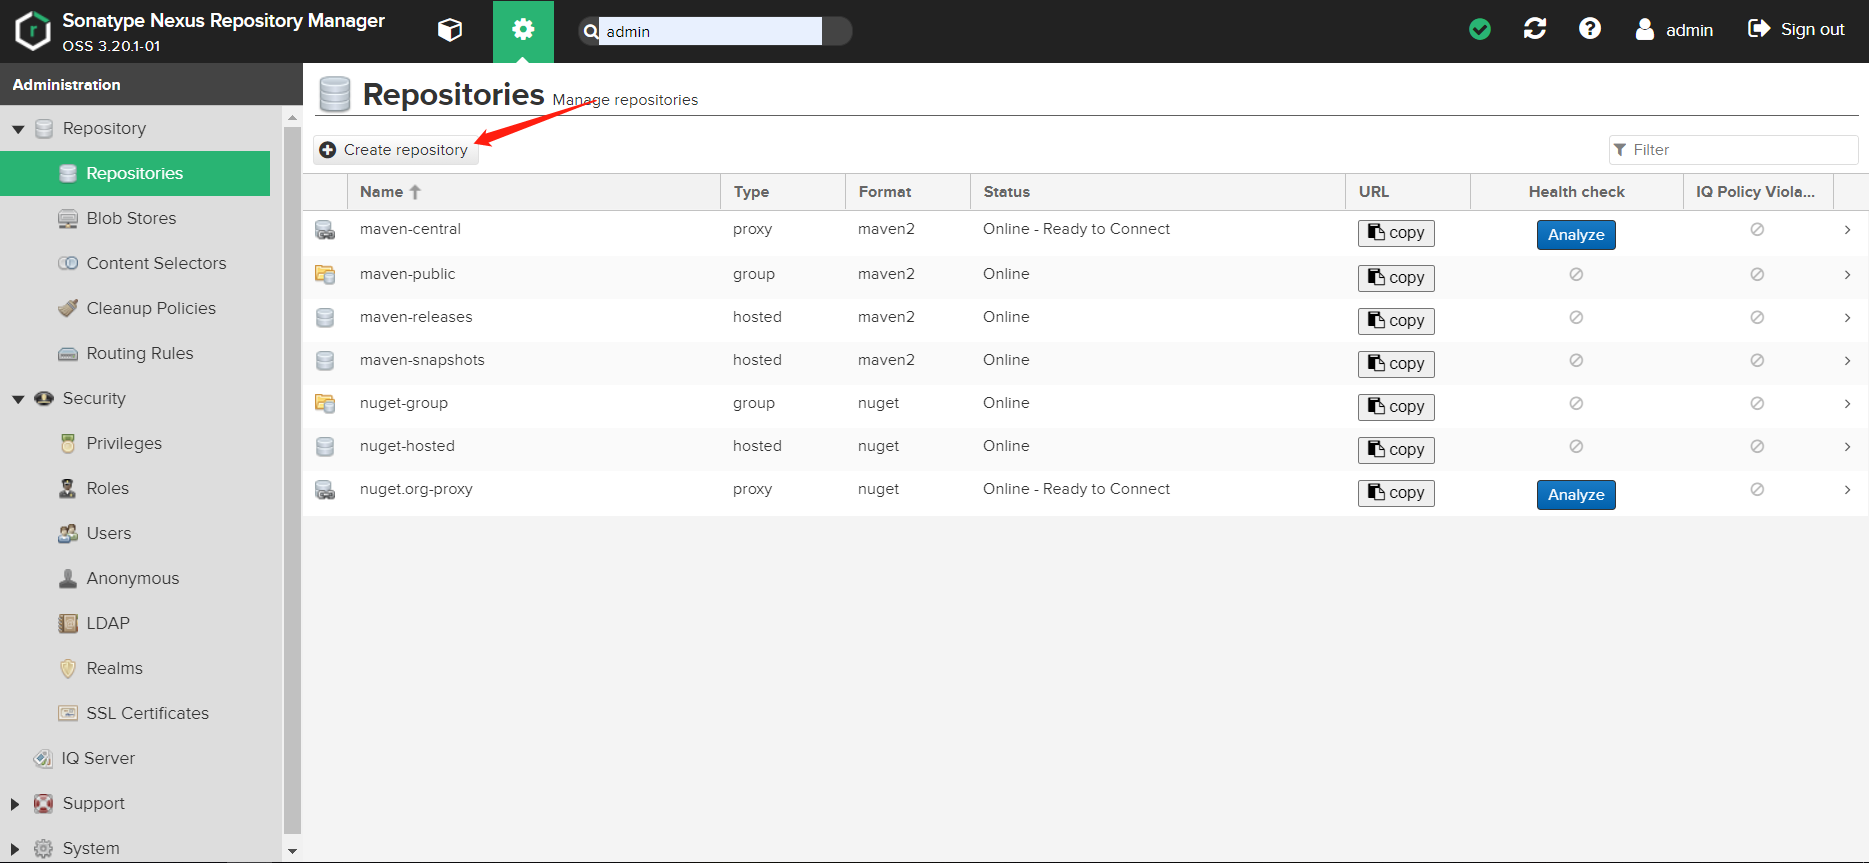Open details chevron for maven-public row
This screenshot has width=1869, height=863.
pos(1847,274)
